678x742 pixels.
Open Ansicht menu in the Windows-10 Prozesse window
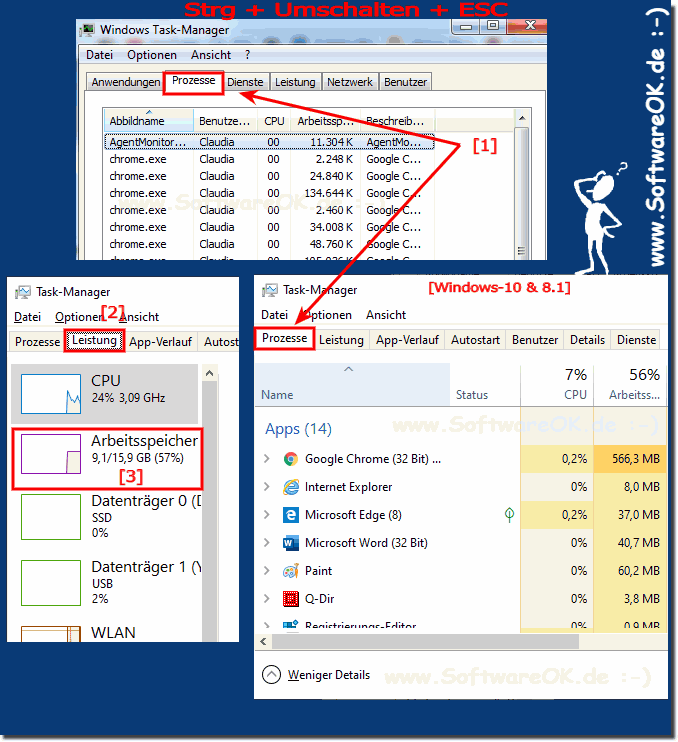[386, 315]
